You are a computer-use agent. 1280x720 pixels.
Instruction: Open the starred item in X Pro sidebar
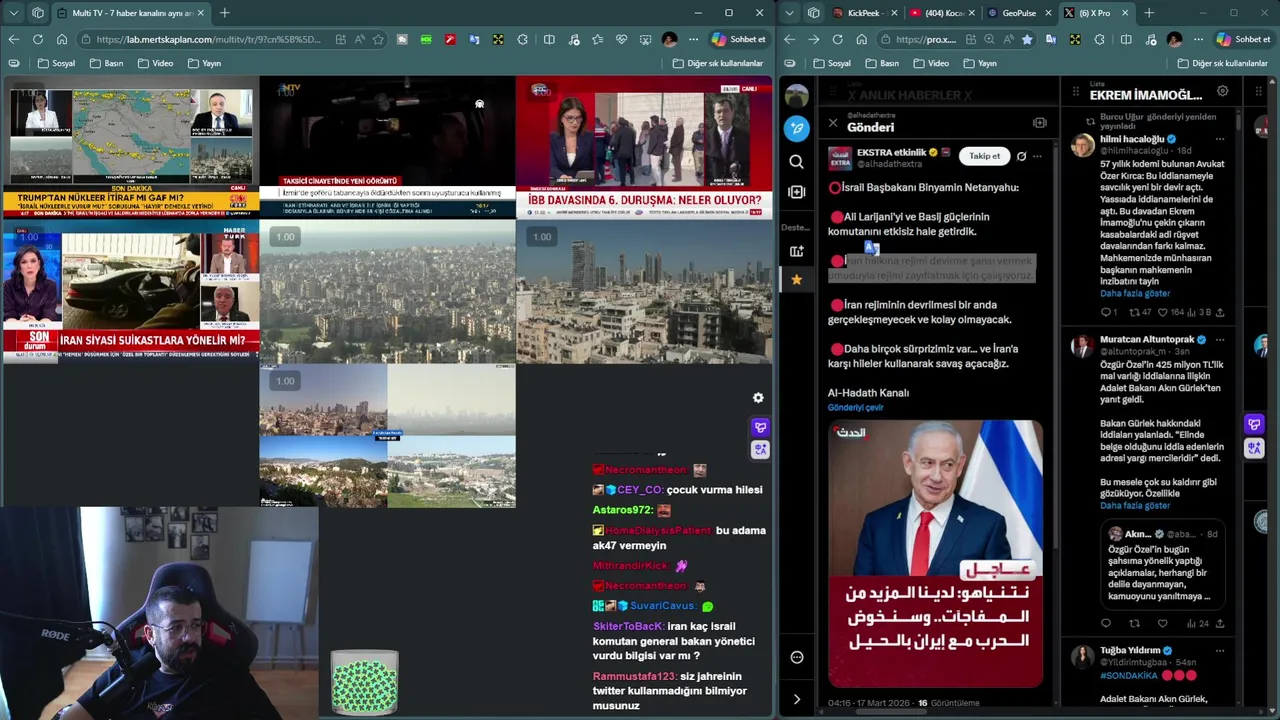796,280
